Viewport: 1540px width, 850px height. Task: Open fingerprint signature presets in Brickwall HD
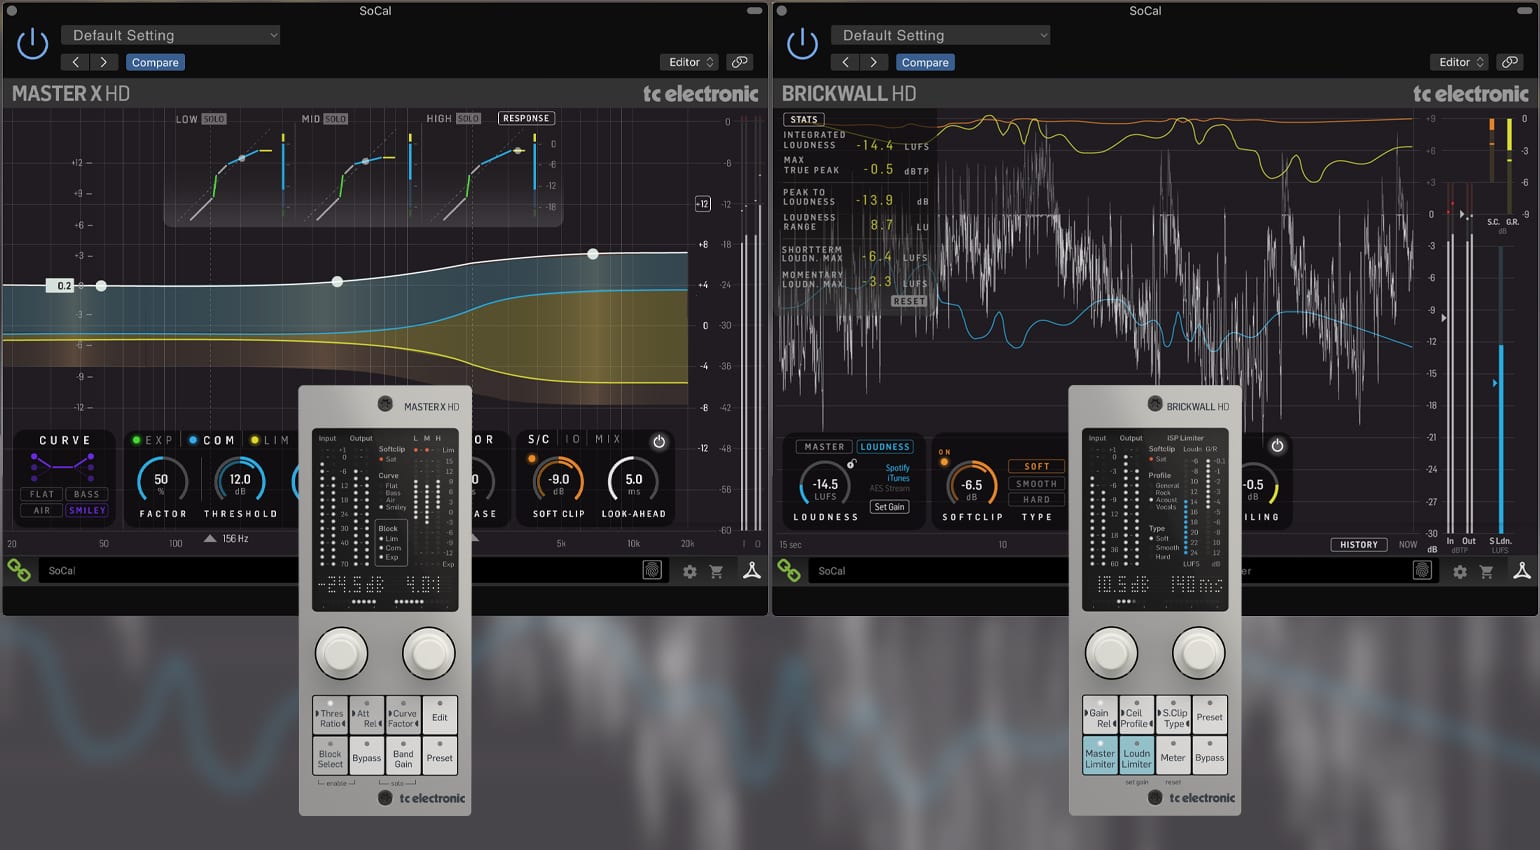tap(1422, 570)
